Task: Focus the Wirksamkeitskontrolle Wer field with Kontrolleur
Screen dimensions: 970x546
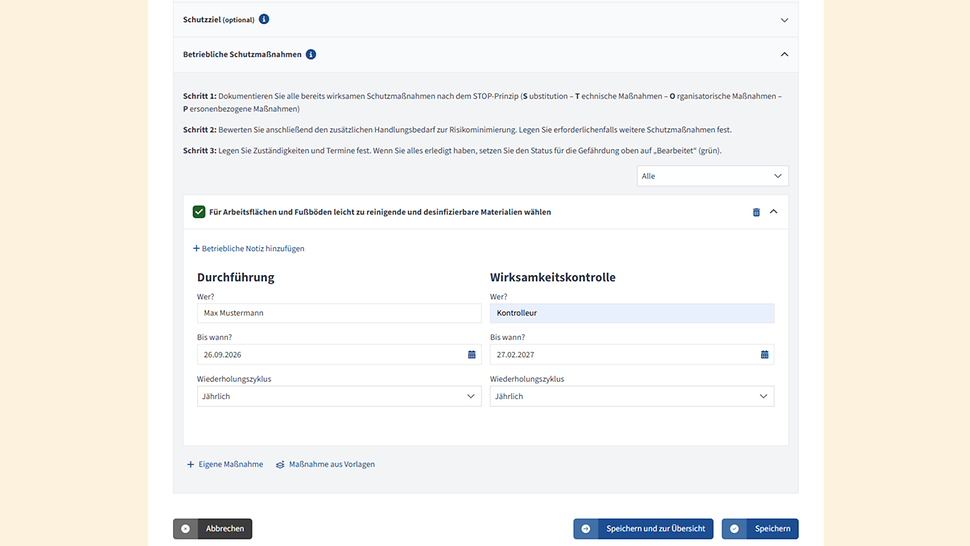Action: pos(632,313)
